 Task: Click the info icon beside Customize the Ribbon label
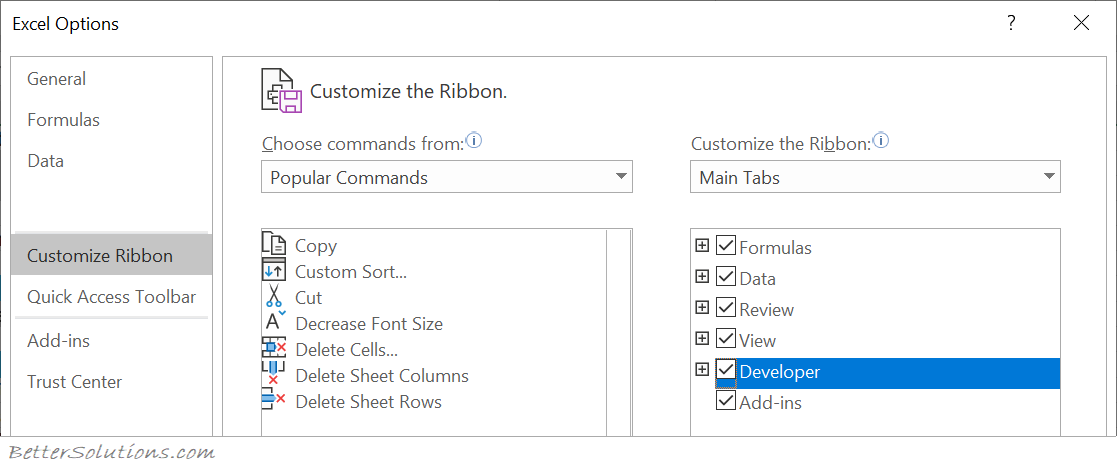coord(881,140)
